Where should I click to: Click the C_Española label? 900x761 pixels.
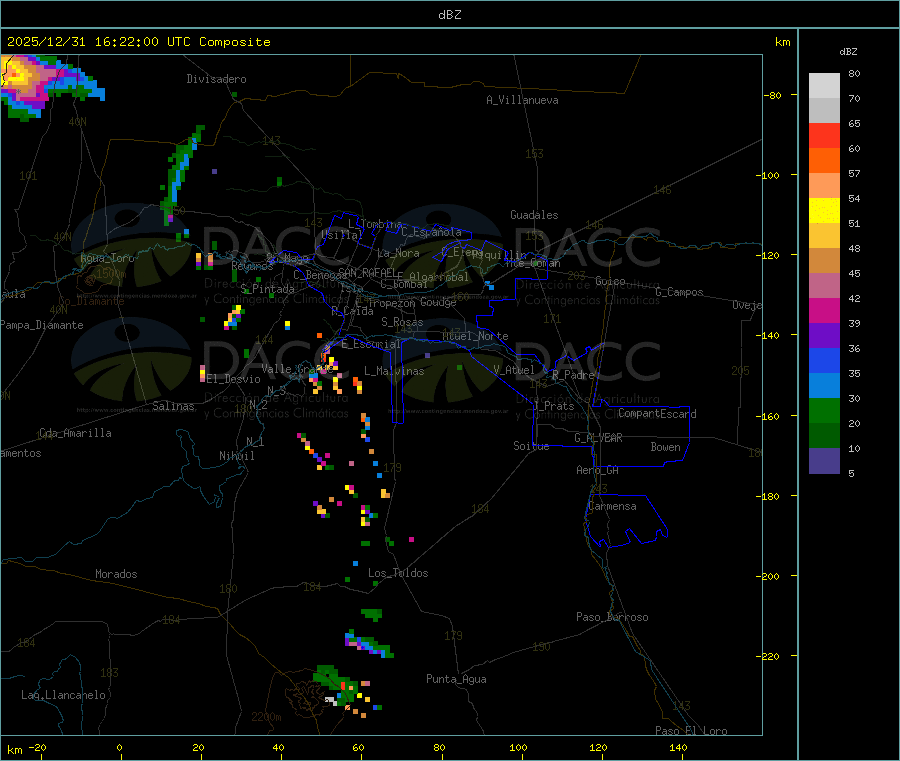tap(432, 232)
